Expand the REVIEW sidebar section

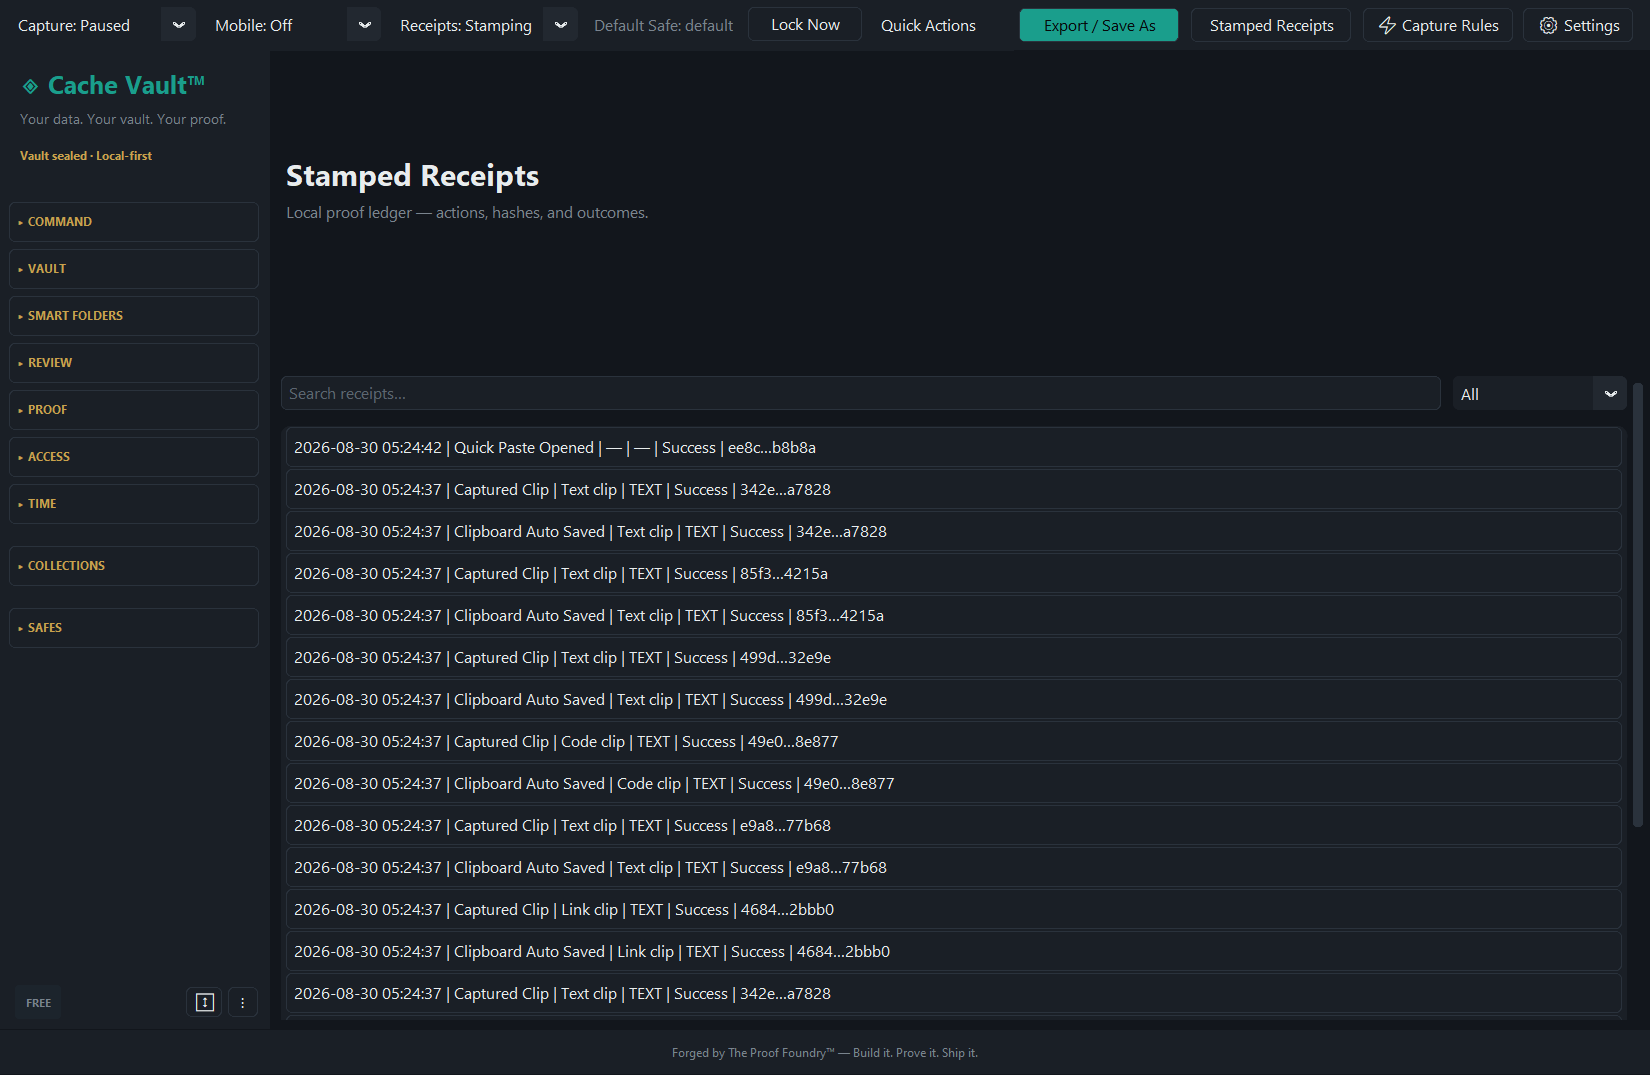click(x=134, y=363)
